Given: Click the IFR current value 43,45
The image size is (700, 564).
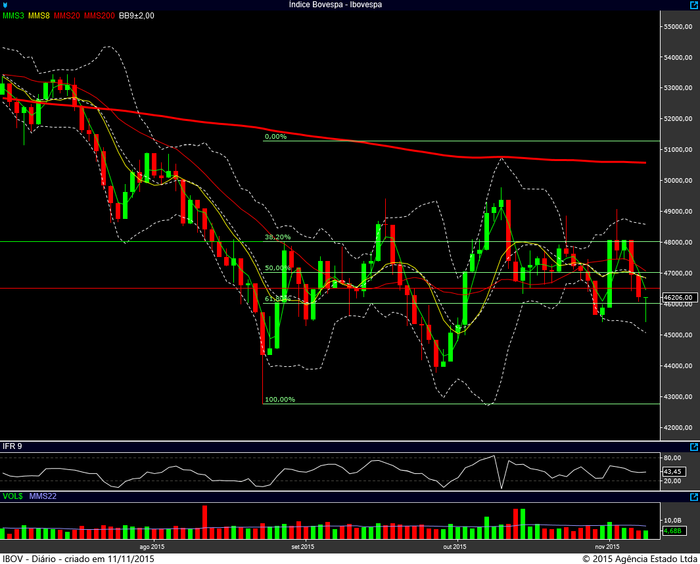Looking at the screenshot, I should [672, 472].
